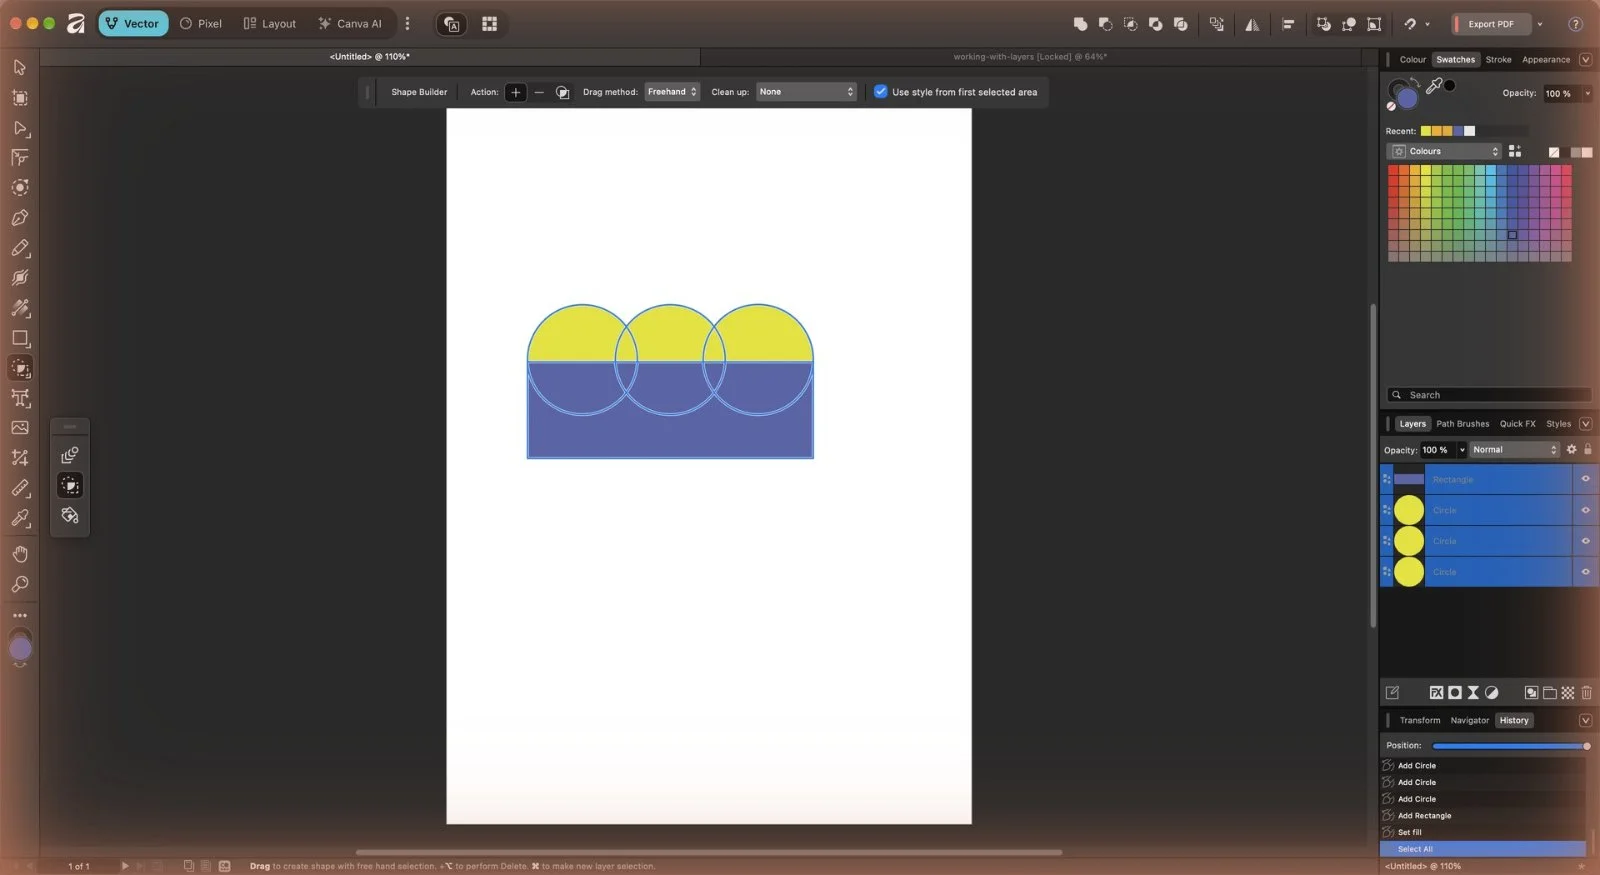Switch to the Stroke tab
The image size is (1600, 875).
pos(1498,60)
